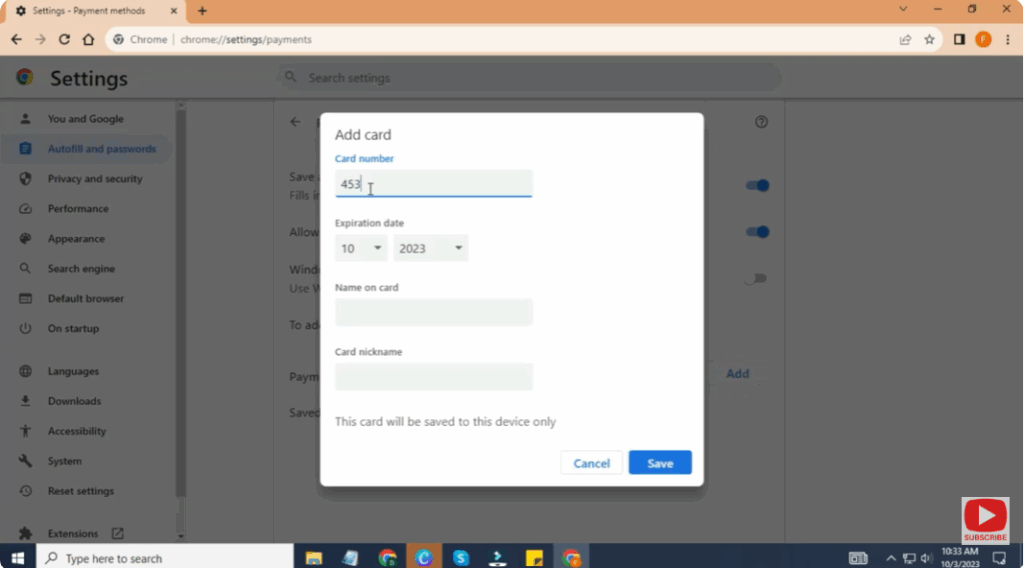This screenshot has height=568, width=1024.
Task: Open Skype from the taskbar
Action: tap(460, 558)
